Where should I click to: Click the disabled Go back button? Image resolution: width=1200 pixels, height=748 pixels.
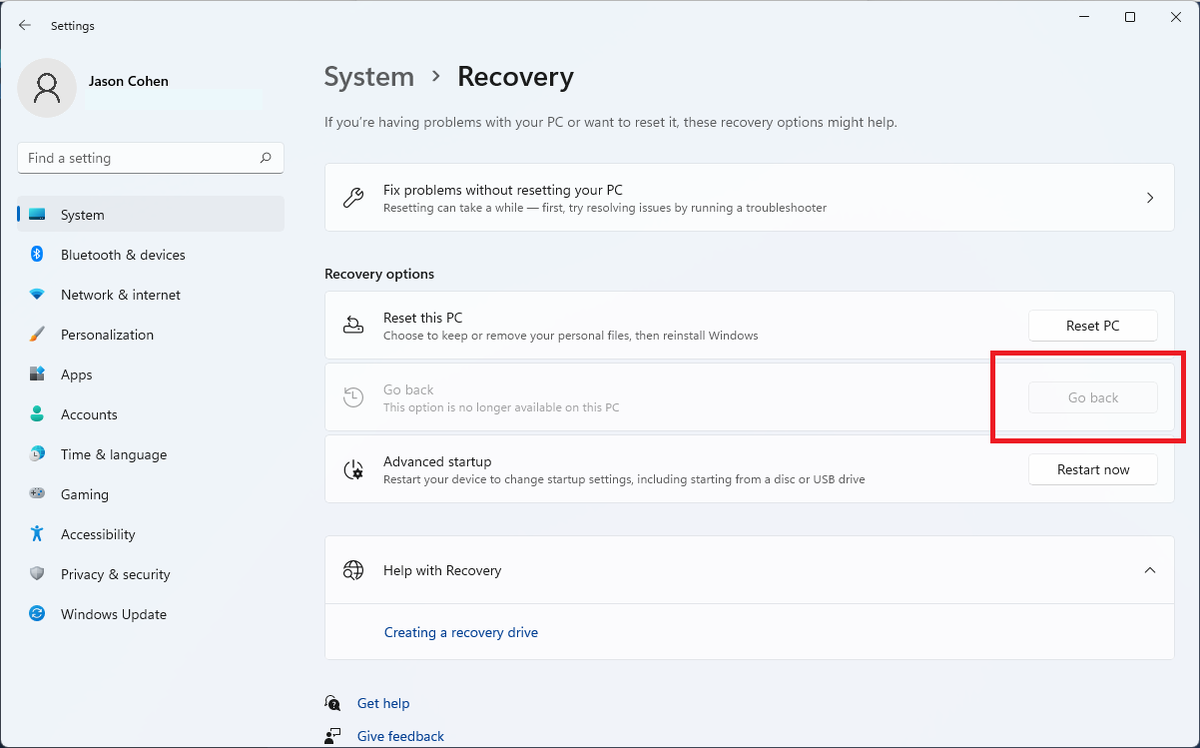click(x=1093, y=398)
